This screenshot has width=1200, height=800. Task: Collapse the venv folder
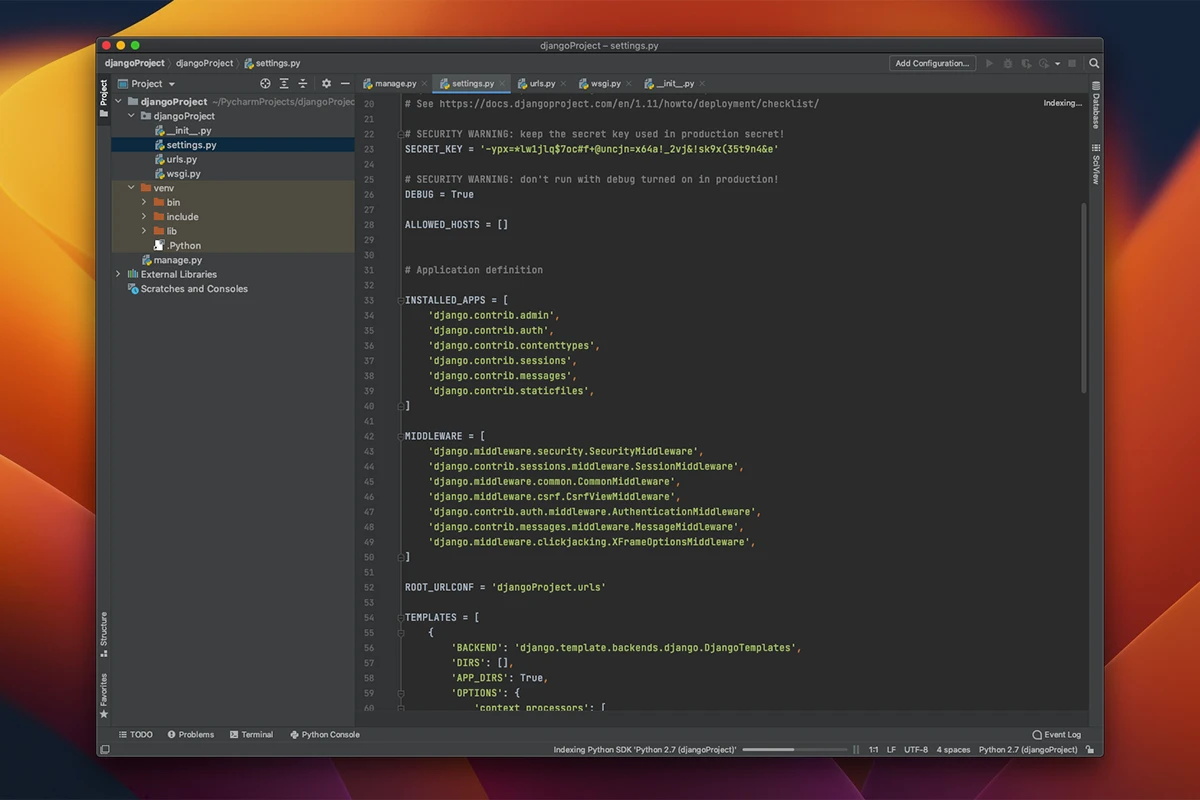coord(131,188)
